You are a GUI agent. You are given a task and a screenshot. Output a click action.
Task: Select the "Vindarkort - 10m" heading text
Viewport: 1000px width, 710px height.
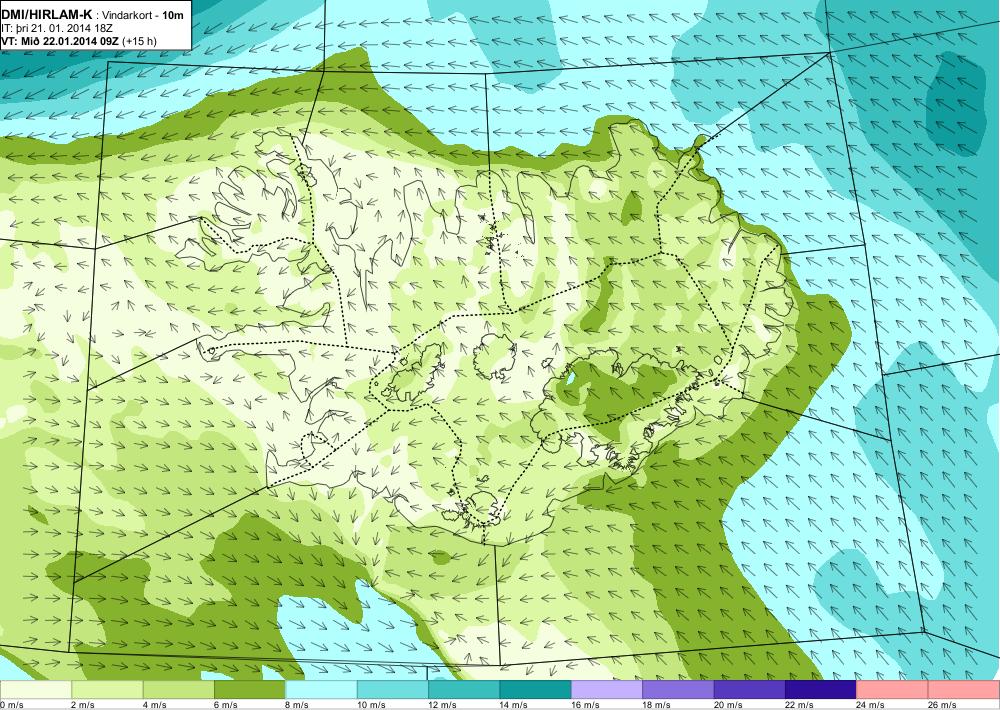[142, 14]
